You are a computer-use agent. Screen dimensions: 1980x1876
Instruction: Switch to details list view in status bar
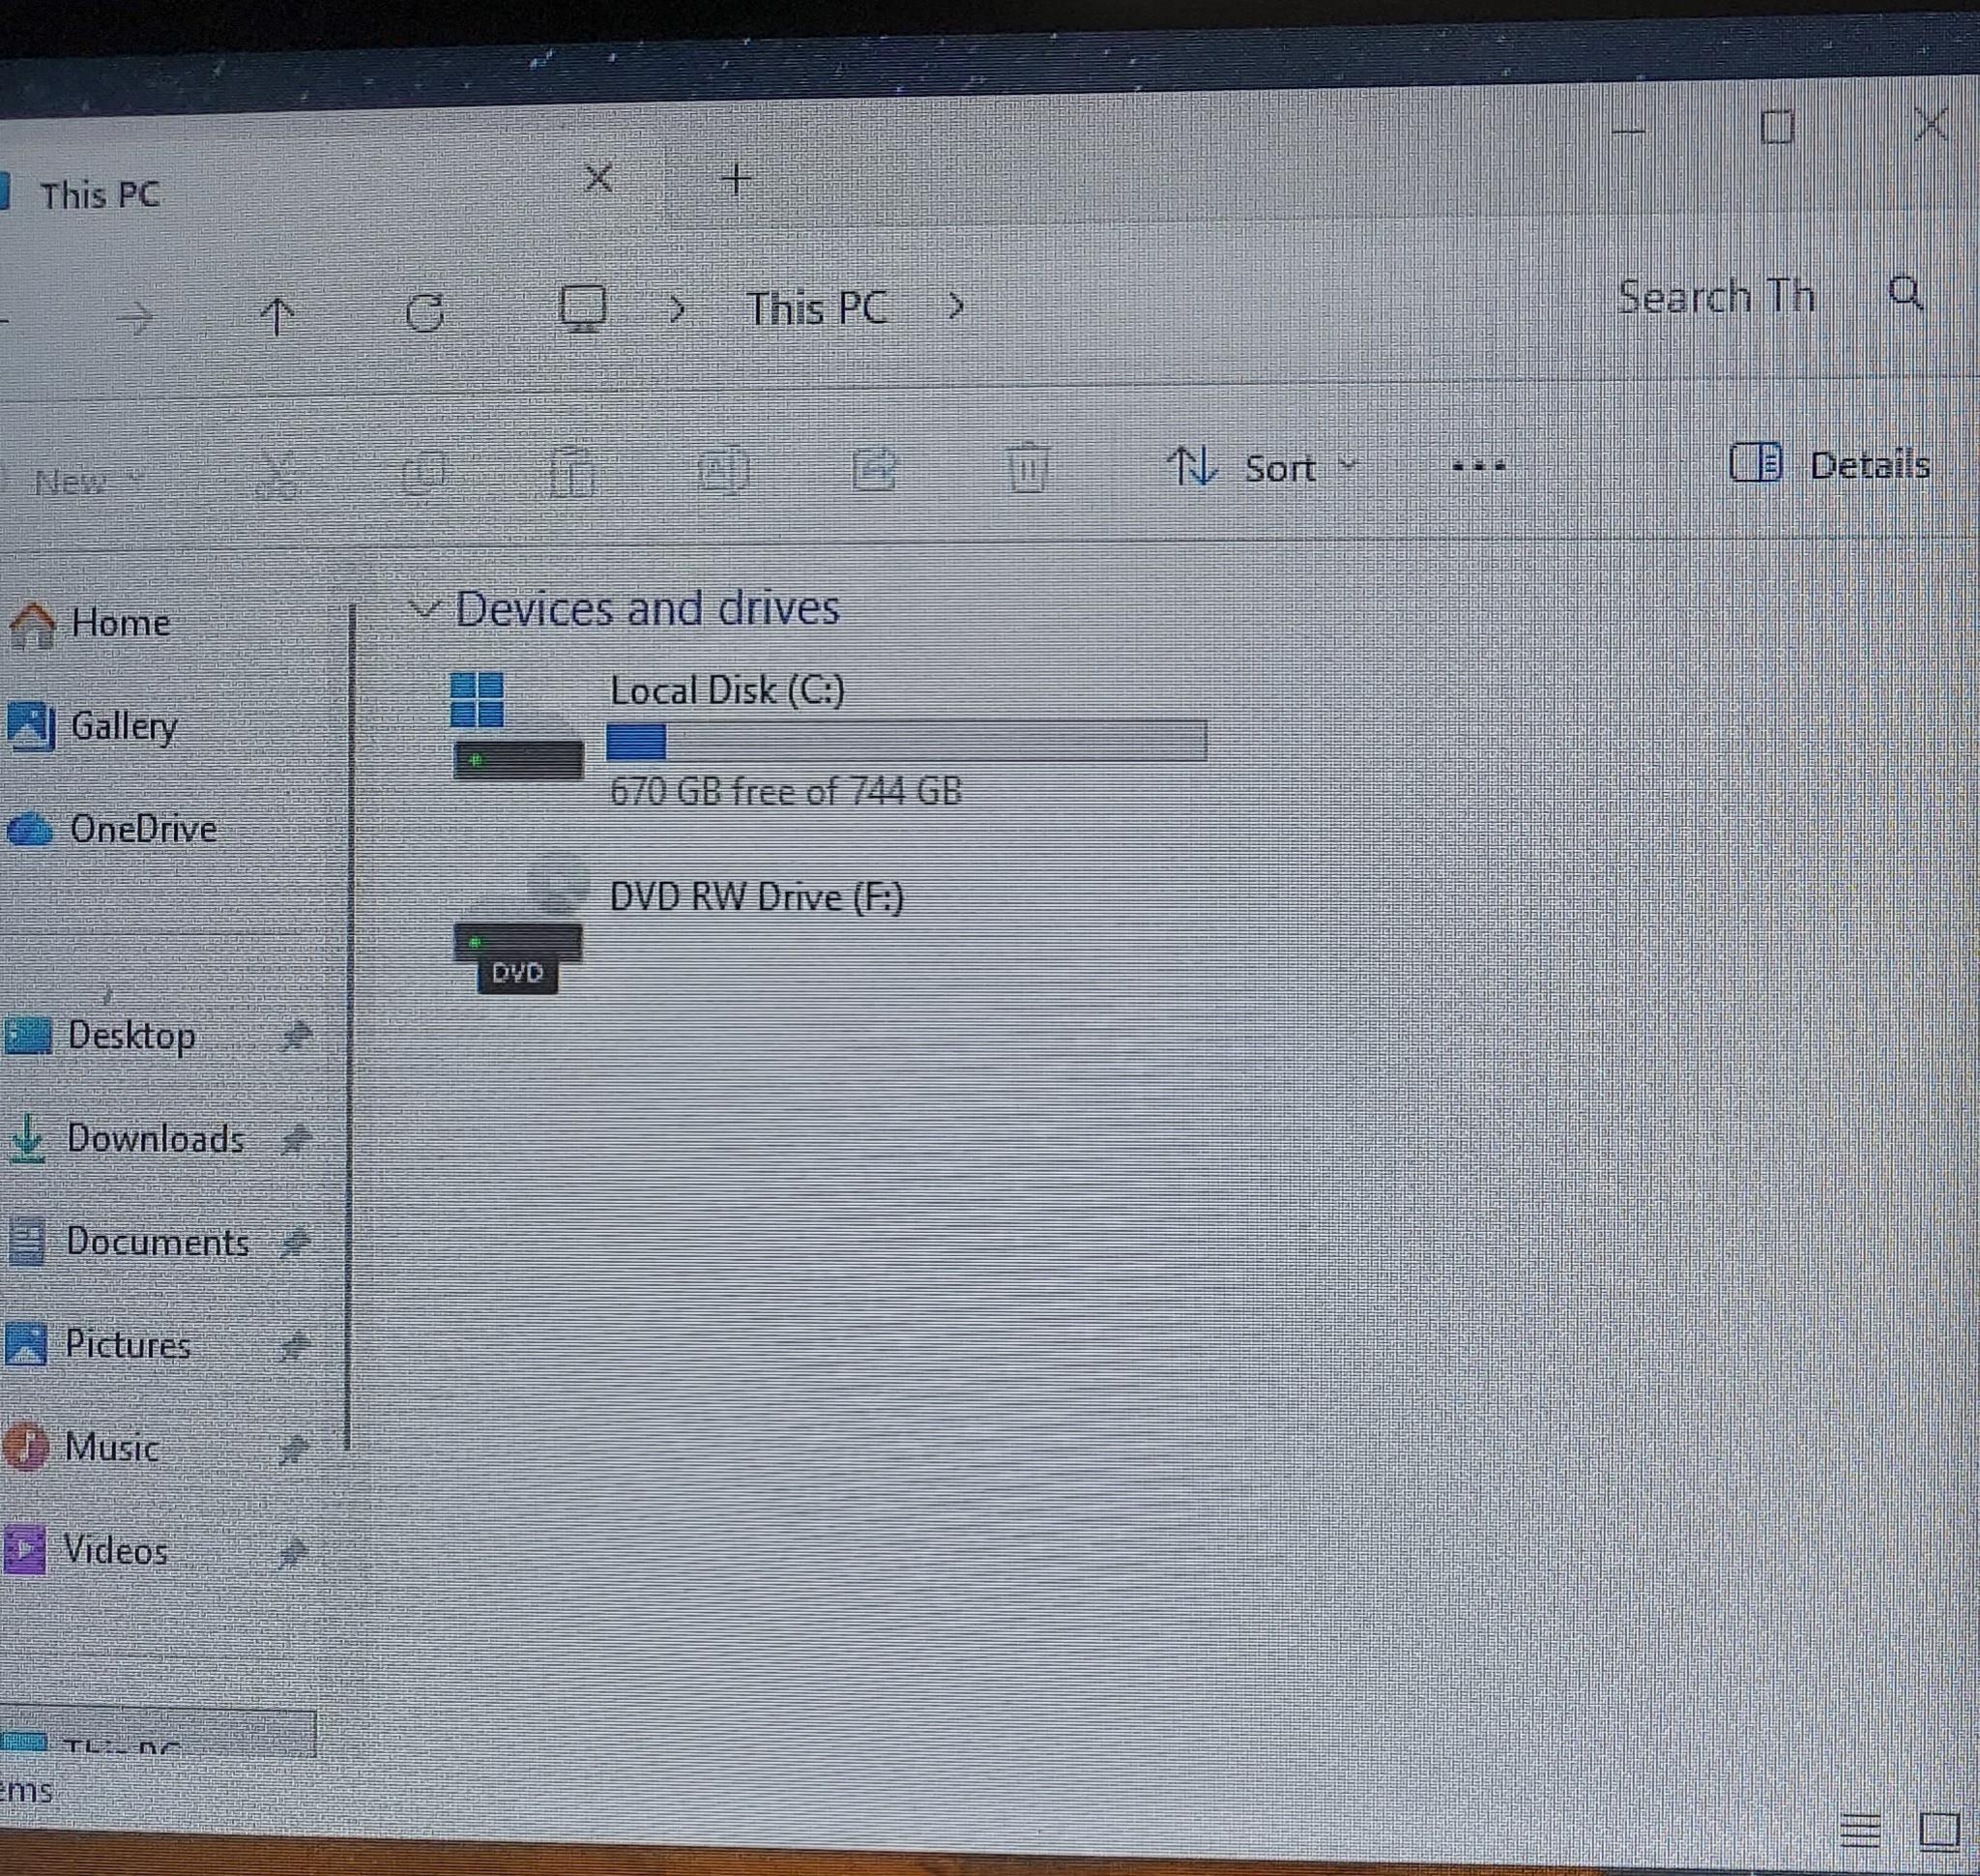click(1860, 1830)
